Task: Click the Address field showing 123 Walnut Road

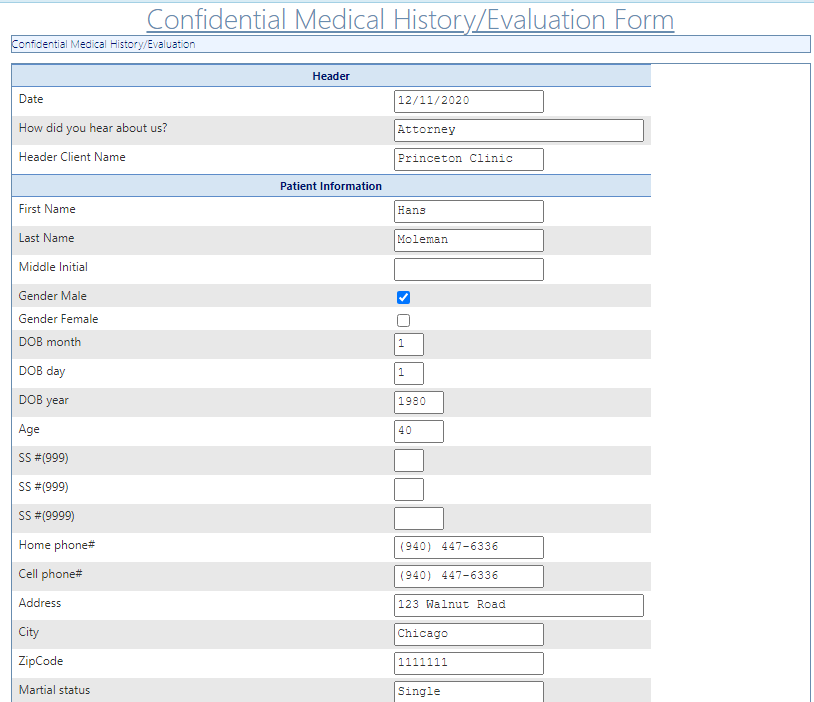Action: click(518, 605)
